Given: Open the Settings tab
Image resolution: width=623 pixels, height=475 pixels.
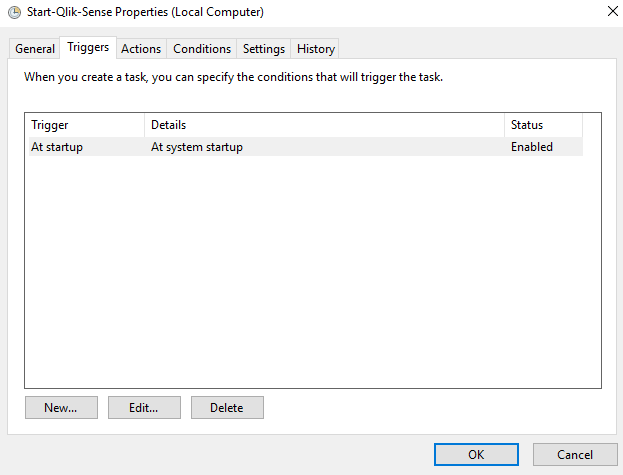Looking at the screenshot, I should tap(264, 49).
